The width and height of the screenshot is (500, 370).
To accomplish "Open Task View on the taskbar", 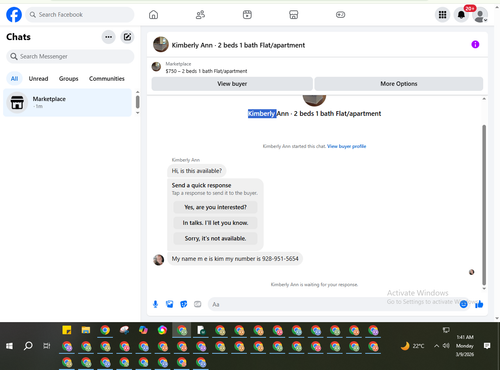I will pyautogui.click(x=47, y=346).
